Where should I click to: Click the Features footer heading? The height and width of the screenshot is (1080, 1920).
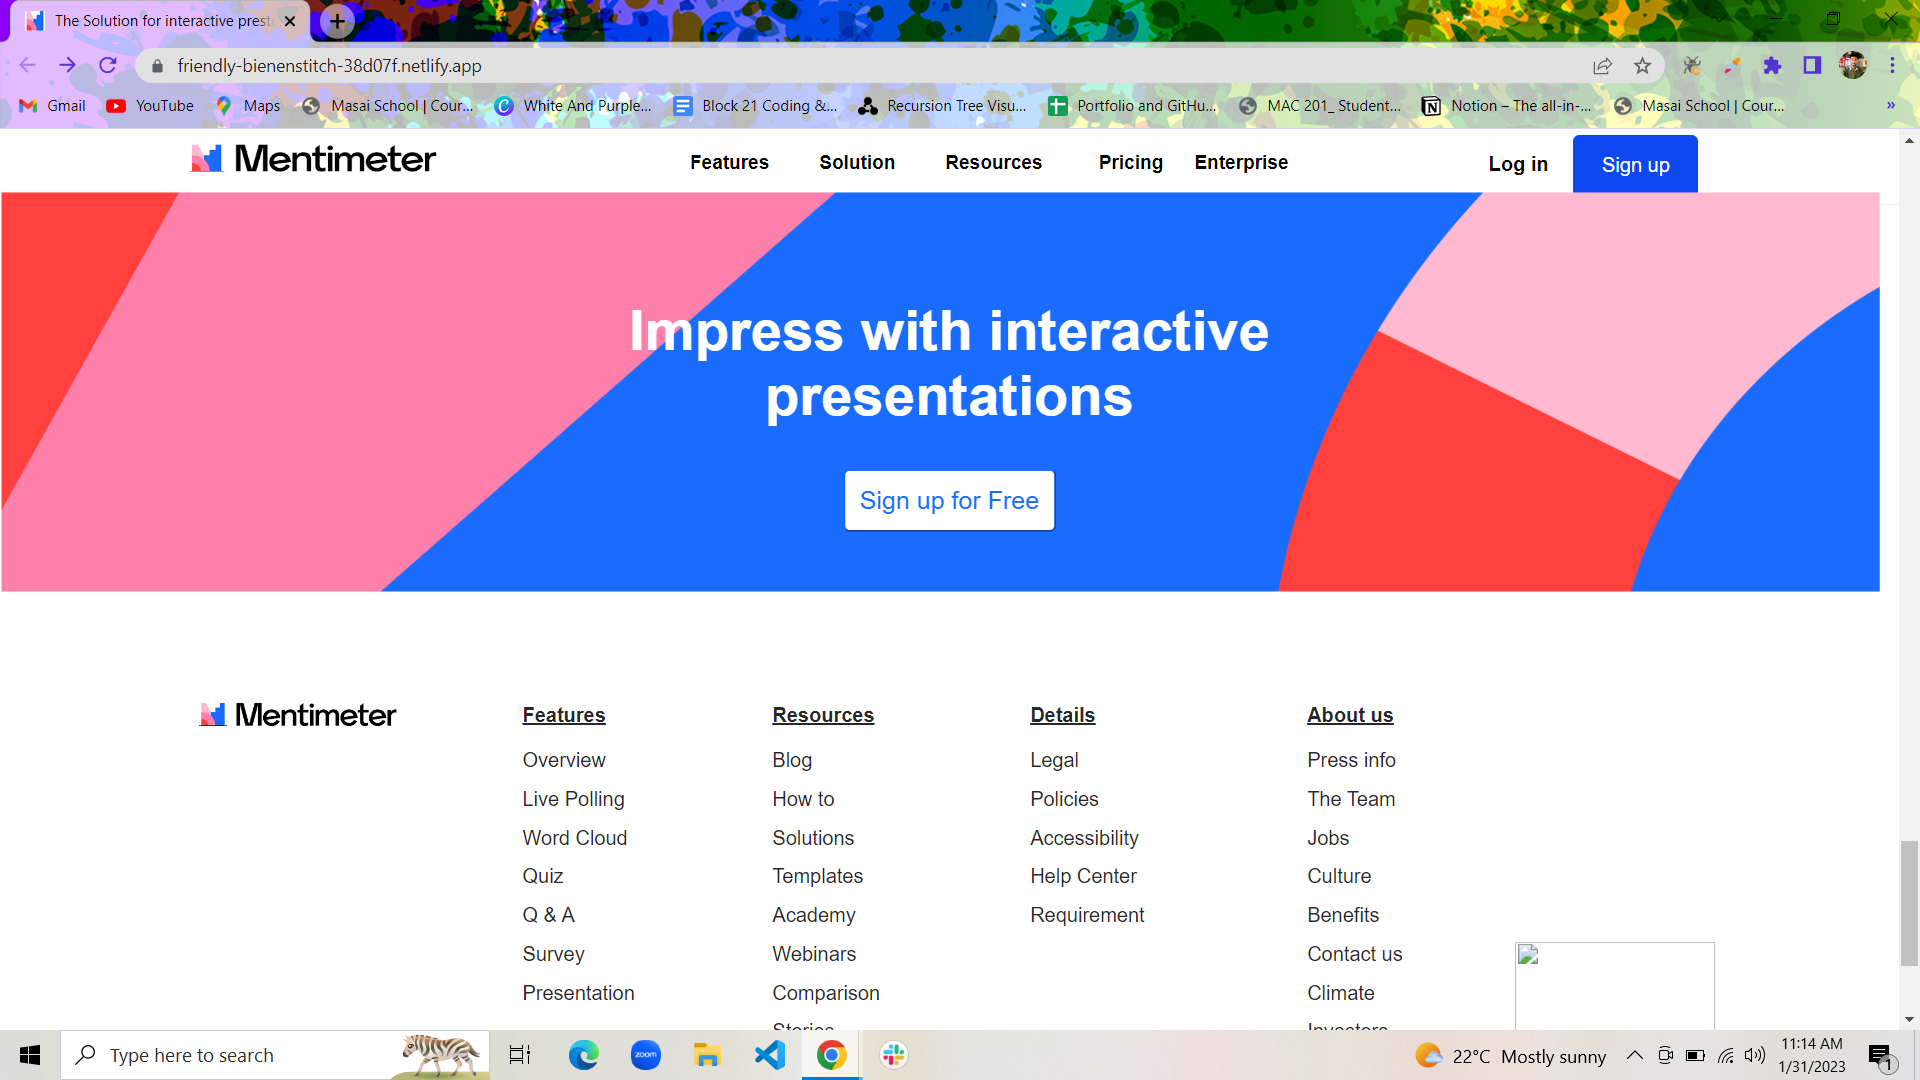(564, 715)
